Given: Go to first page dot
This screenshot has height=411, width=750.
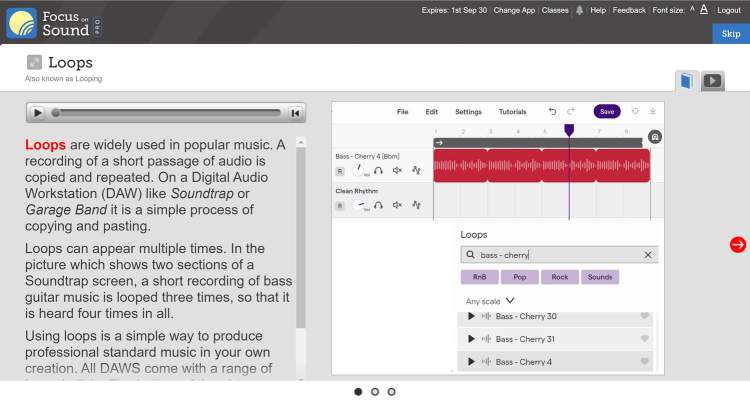Looking at the screenshot, I should (358, 392).
